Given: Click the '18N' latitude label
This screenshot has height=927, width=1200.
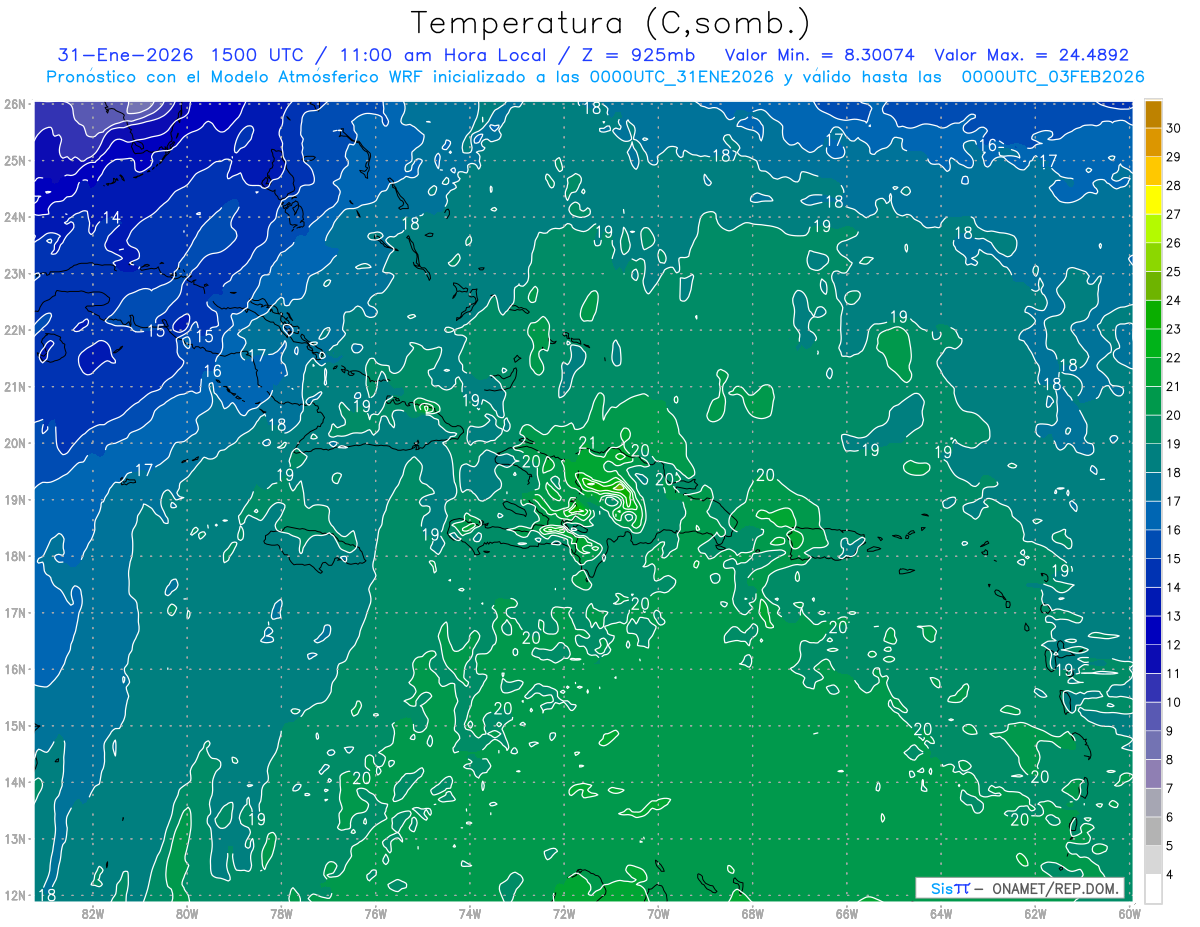Looking at the screenshot, I should 14,556.
